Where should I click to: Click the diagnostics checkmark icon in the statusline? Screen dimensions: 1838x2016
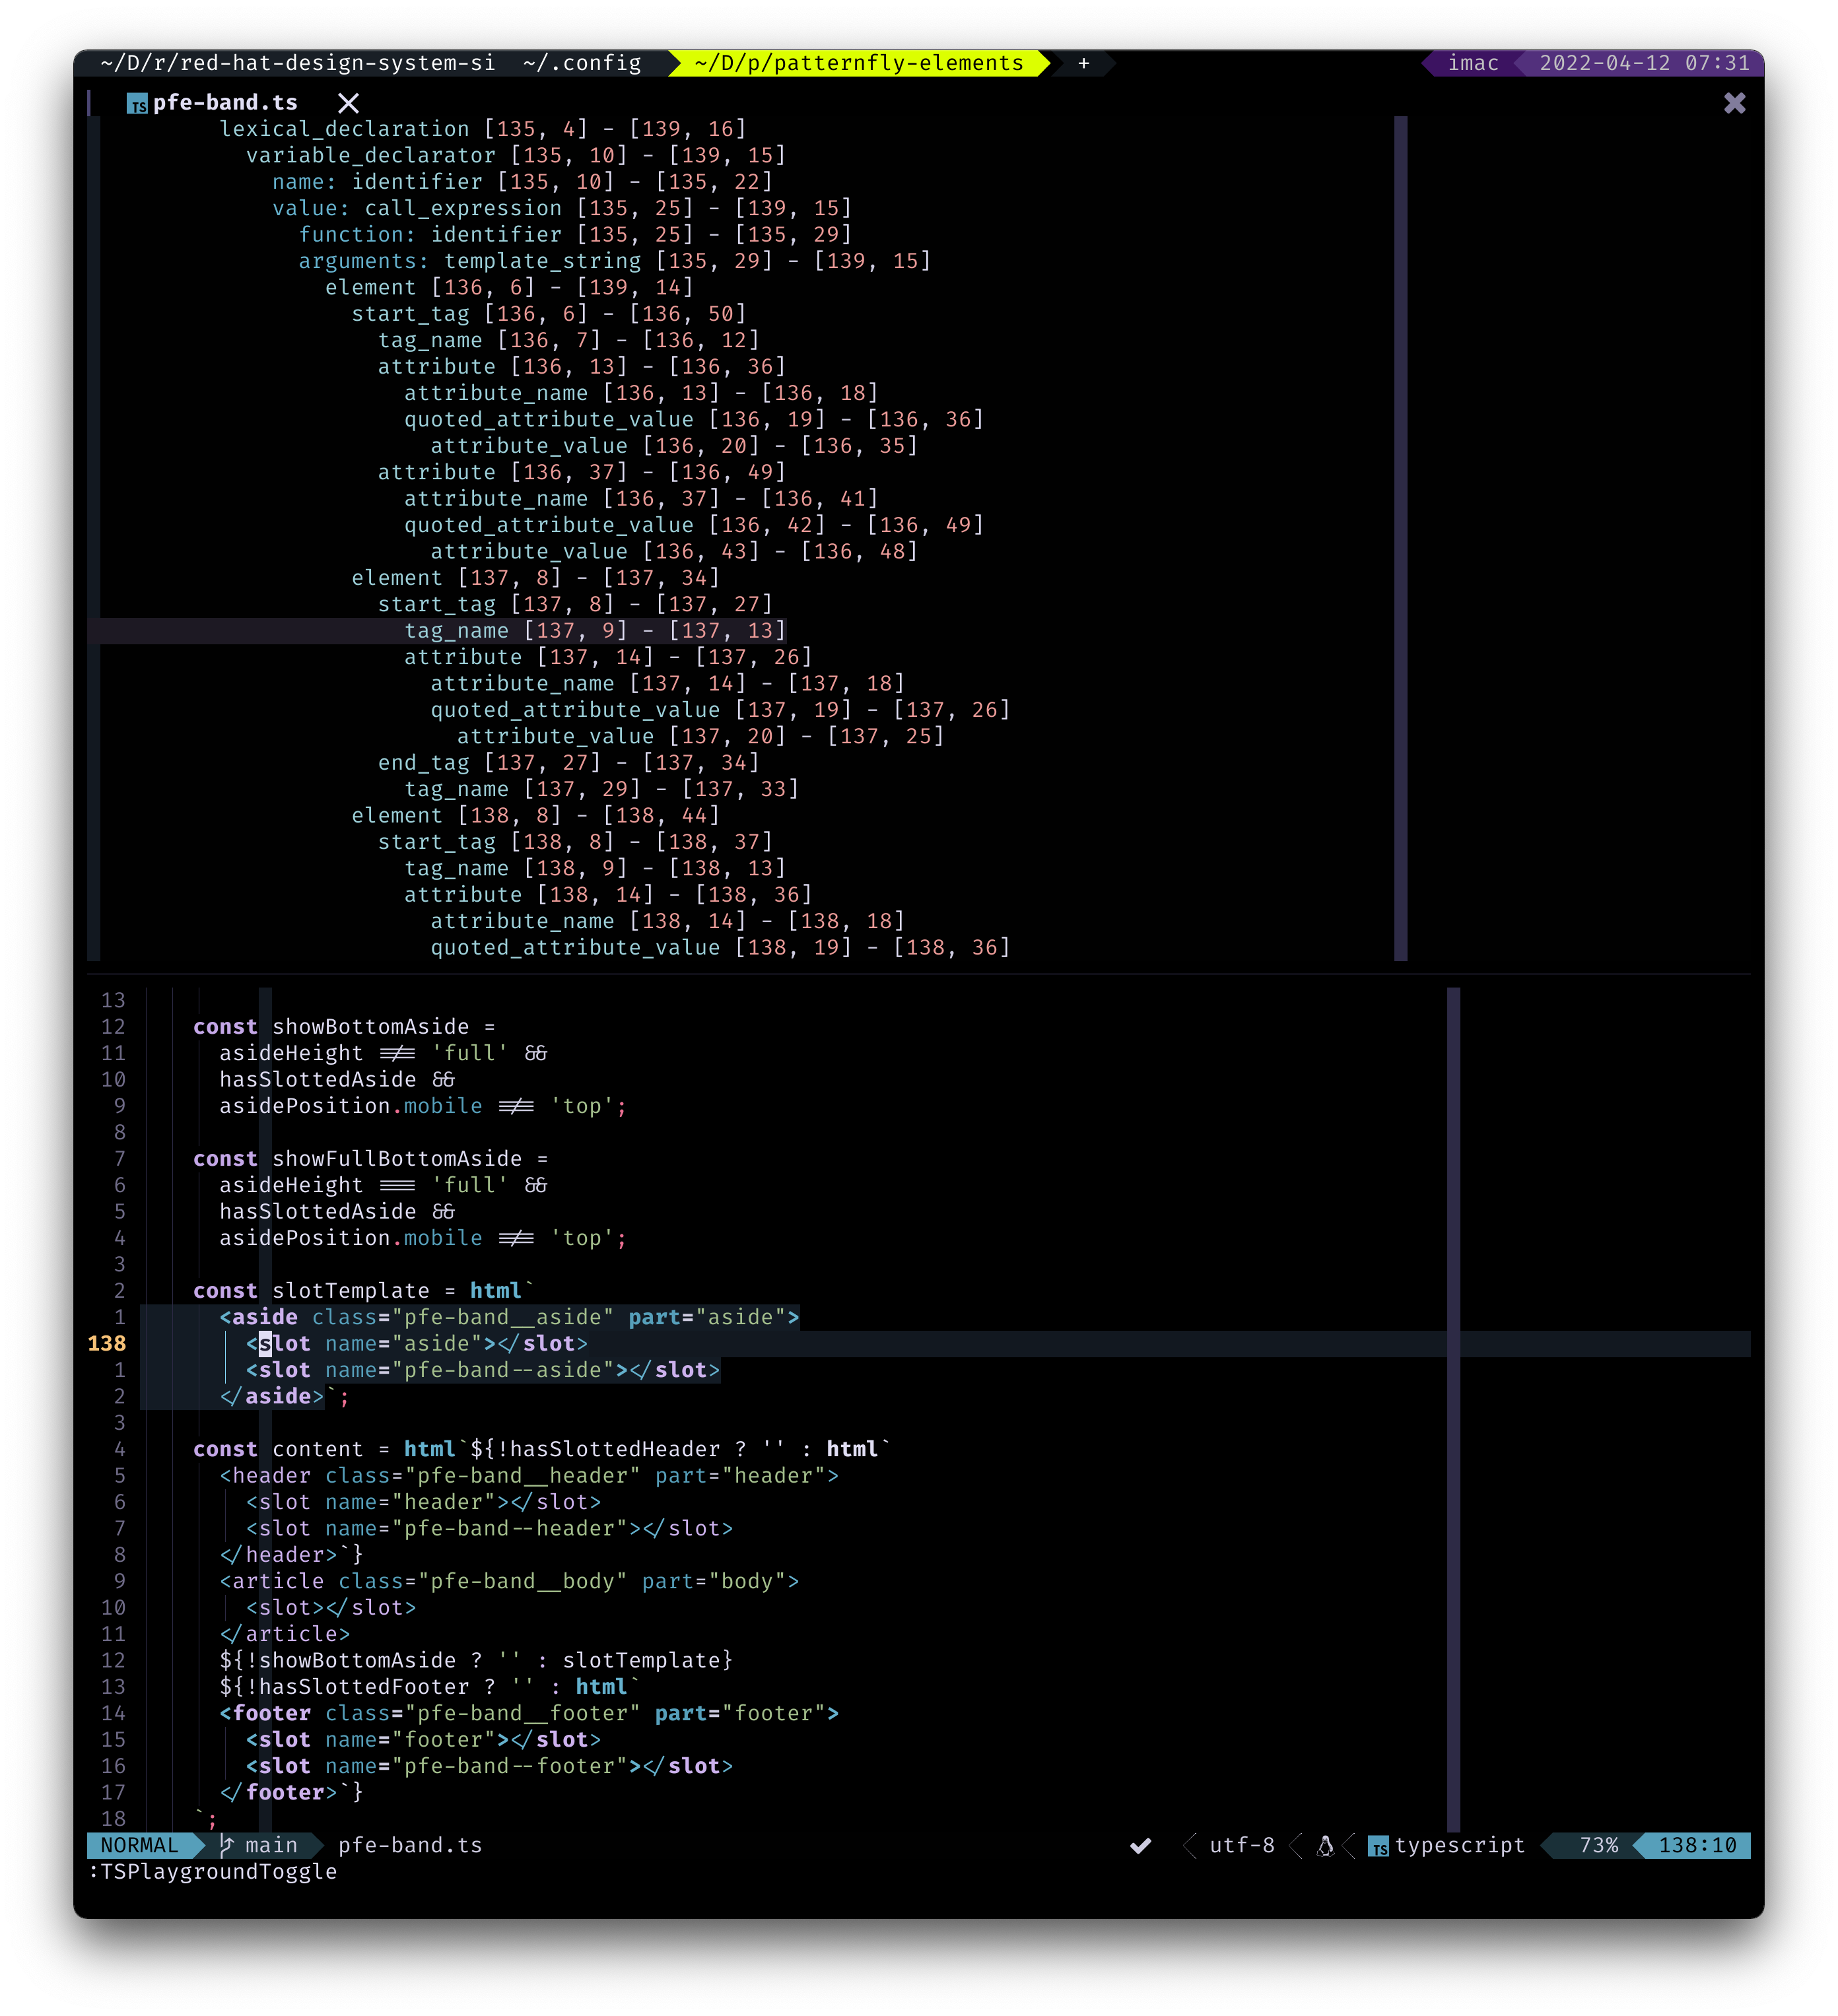point(1141,1846)
